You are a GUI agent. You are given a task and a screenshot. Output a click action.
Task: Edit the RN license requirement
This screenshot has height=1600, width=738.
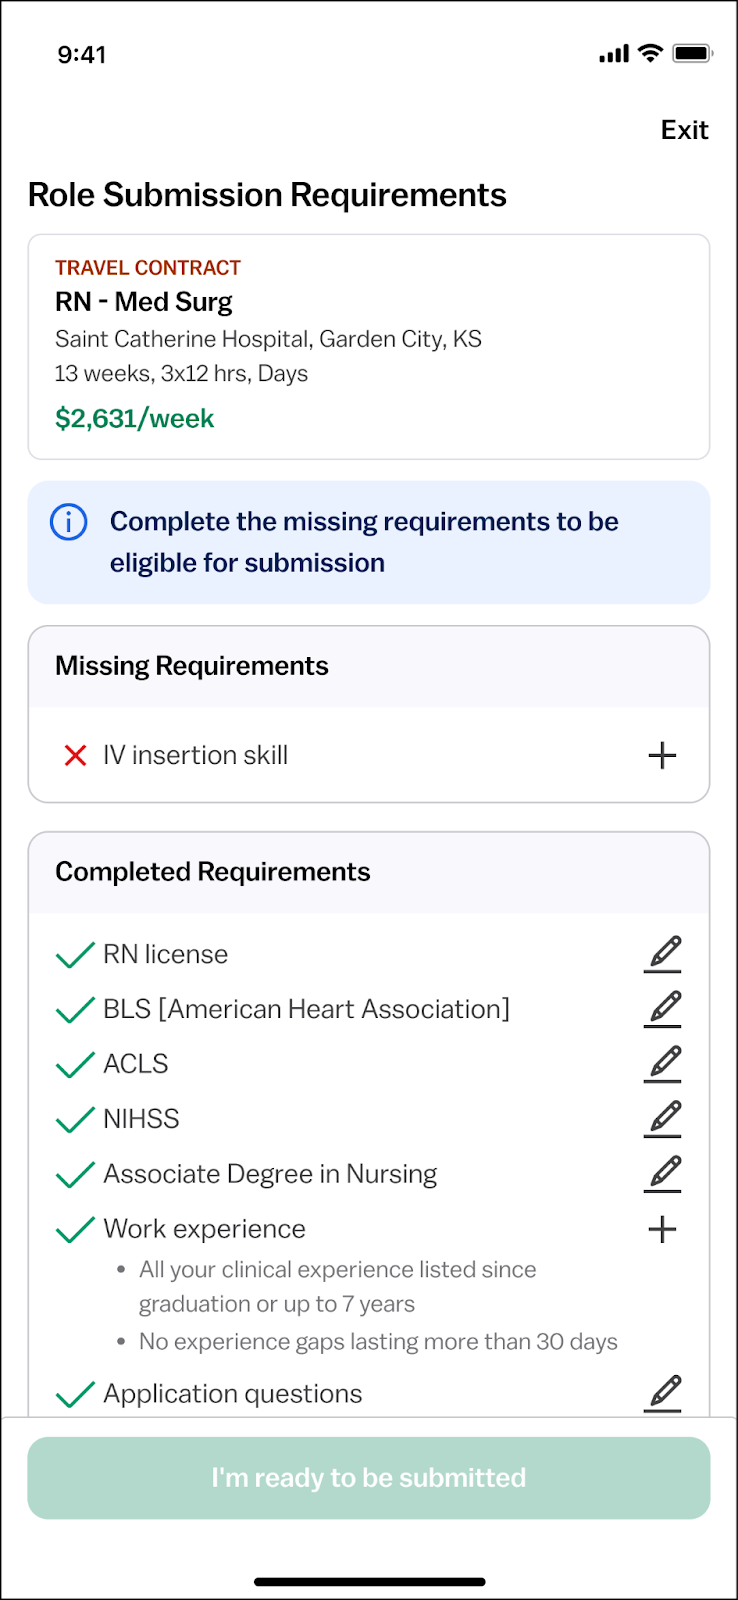pyautogui.click(x=663, y=954)
